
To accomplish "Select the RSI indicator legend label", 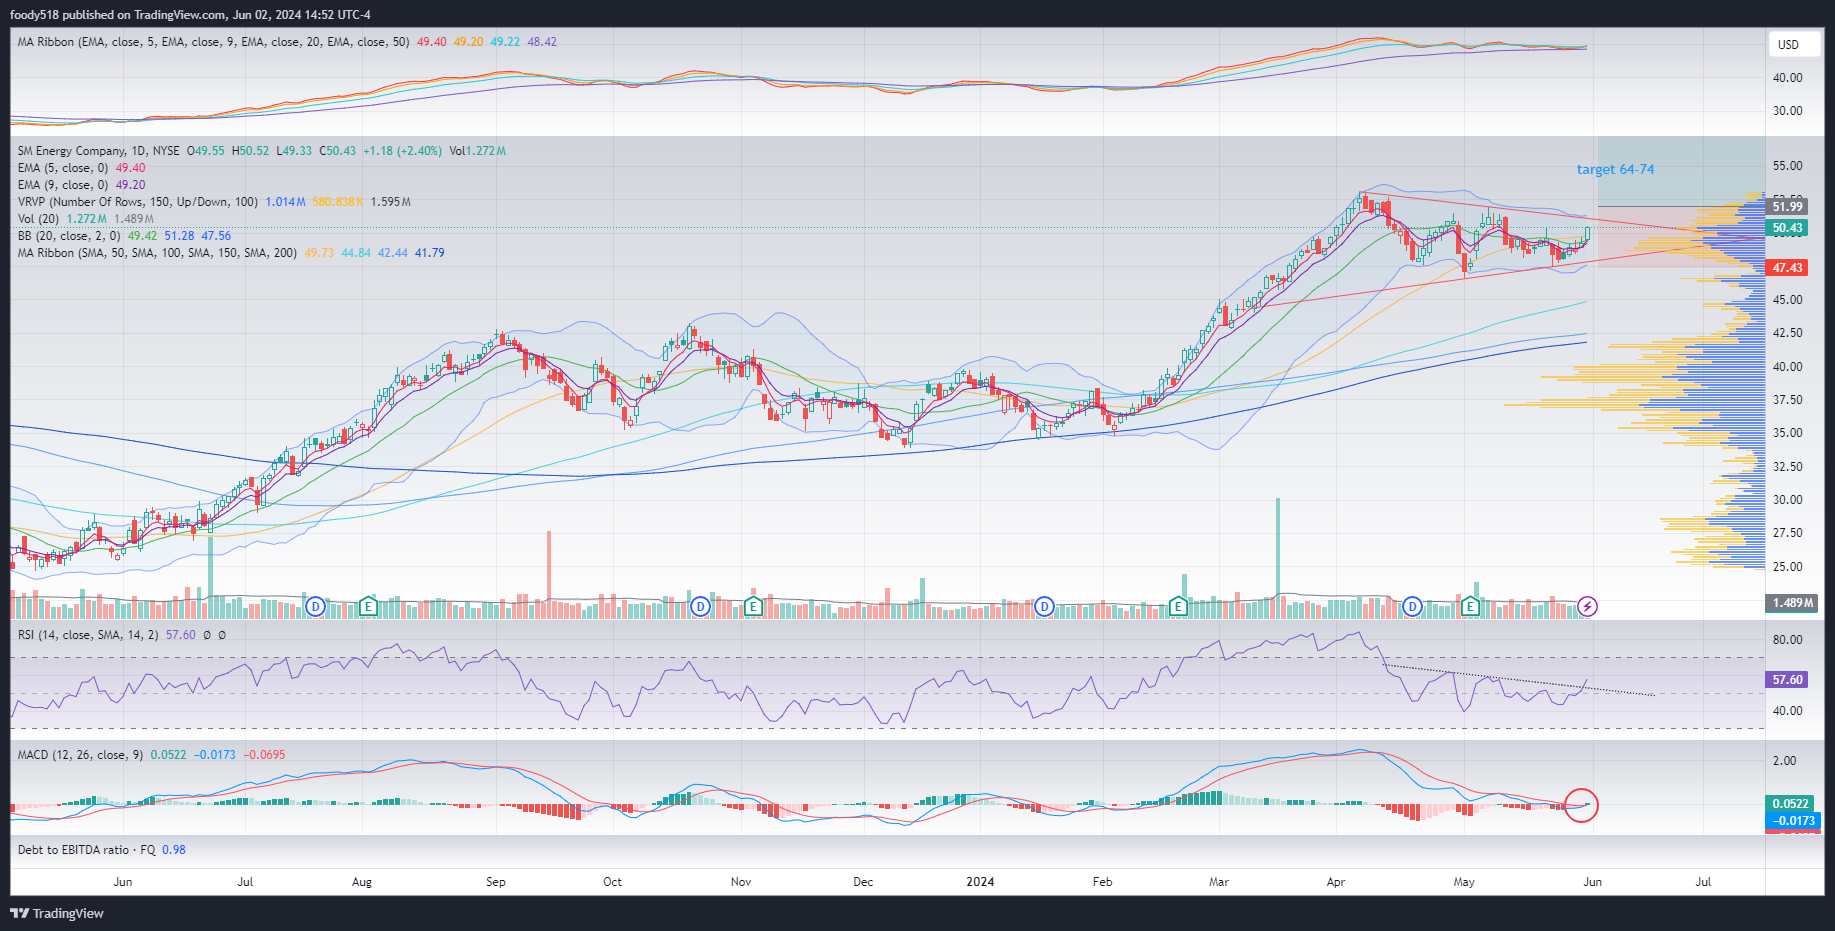I will (87, 635).
